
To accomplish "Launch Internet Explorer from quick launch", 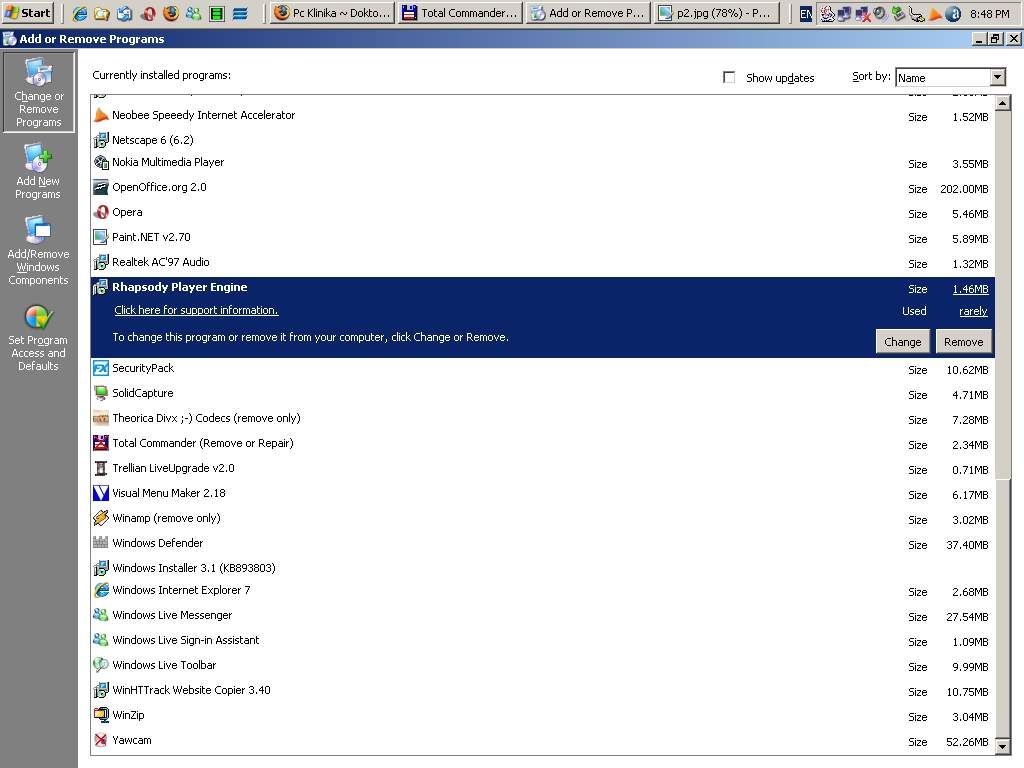I will point(80,13).
